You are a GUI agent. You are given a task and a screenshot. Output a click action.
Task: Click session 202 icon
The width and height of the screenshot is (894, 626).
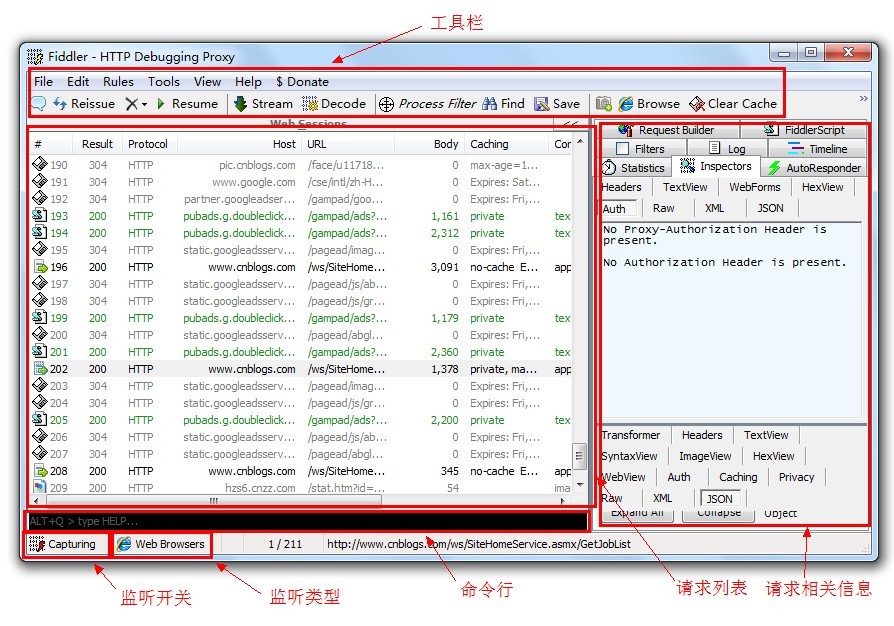pyautogui.click(x=40, y=368)
